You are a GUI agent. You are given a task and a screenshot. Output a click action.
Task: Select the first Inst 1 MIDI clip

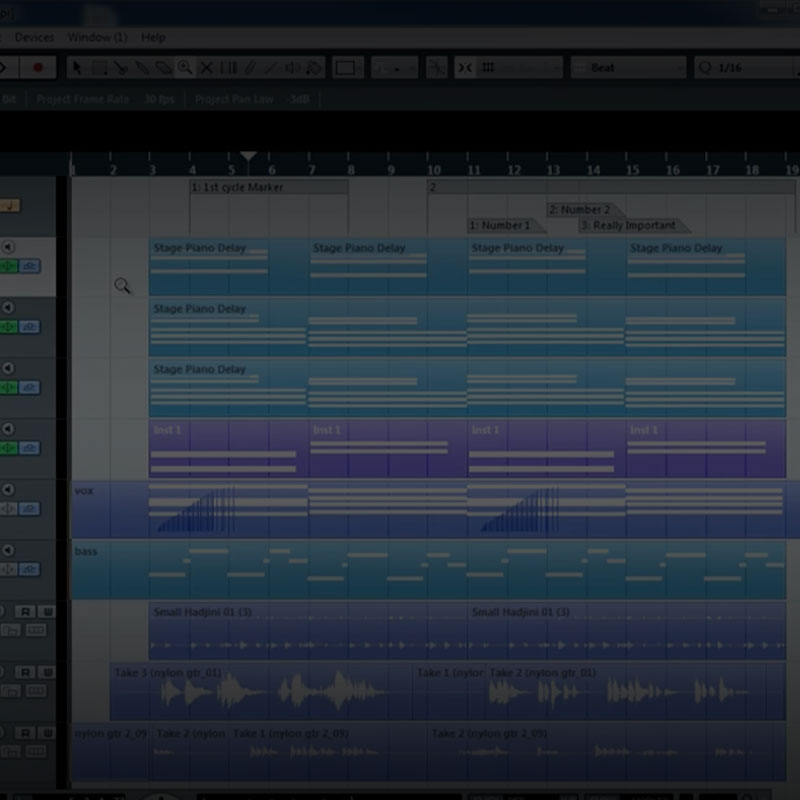coord(229,449)
